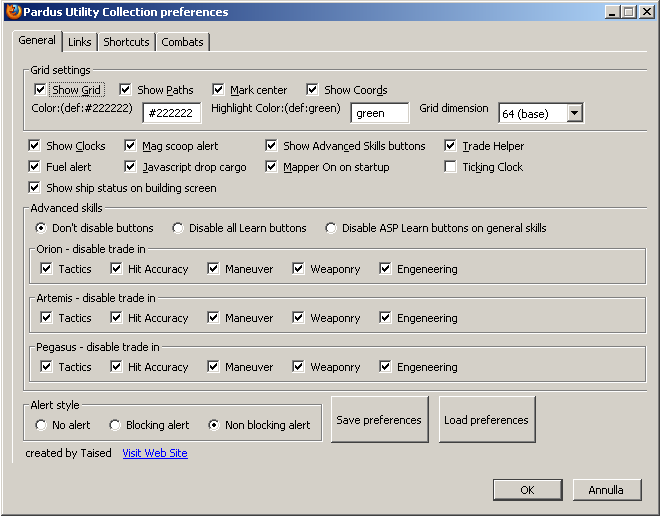Toggle Javascript drop cargo checkbox
Screen dimensions: 660x516
(130, 167)
